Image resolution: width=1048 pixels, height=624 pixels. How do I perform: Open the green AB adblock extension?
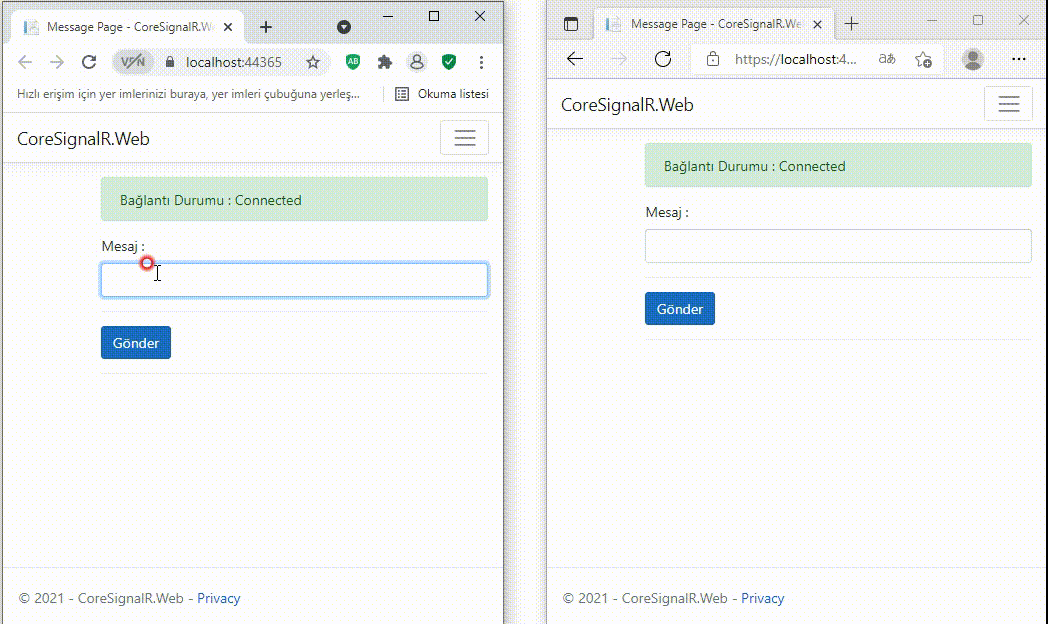coord(353,62)
